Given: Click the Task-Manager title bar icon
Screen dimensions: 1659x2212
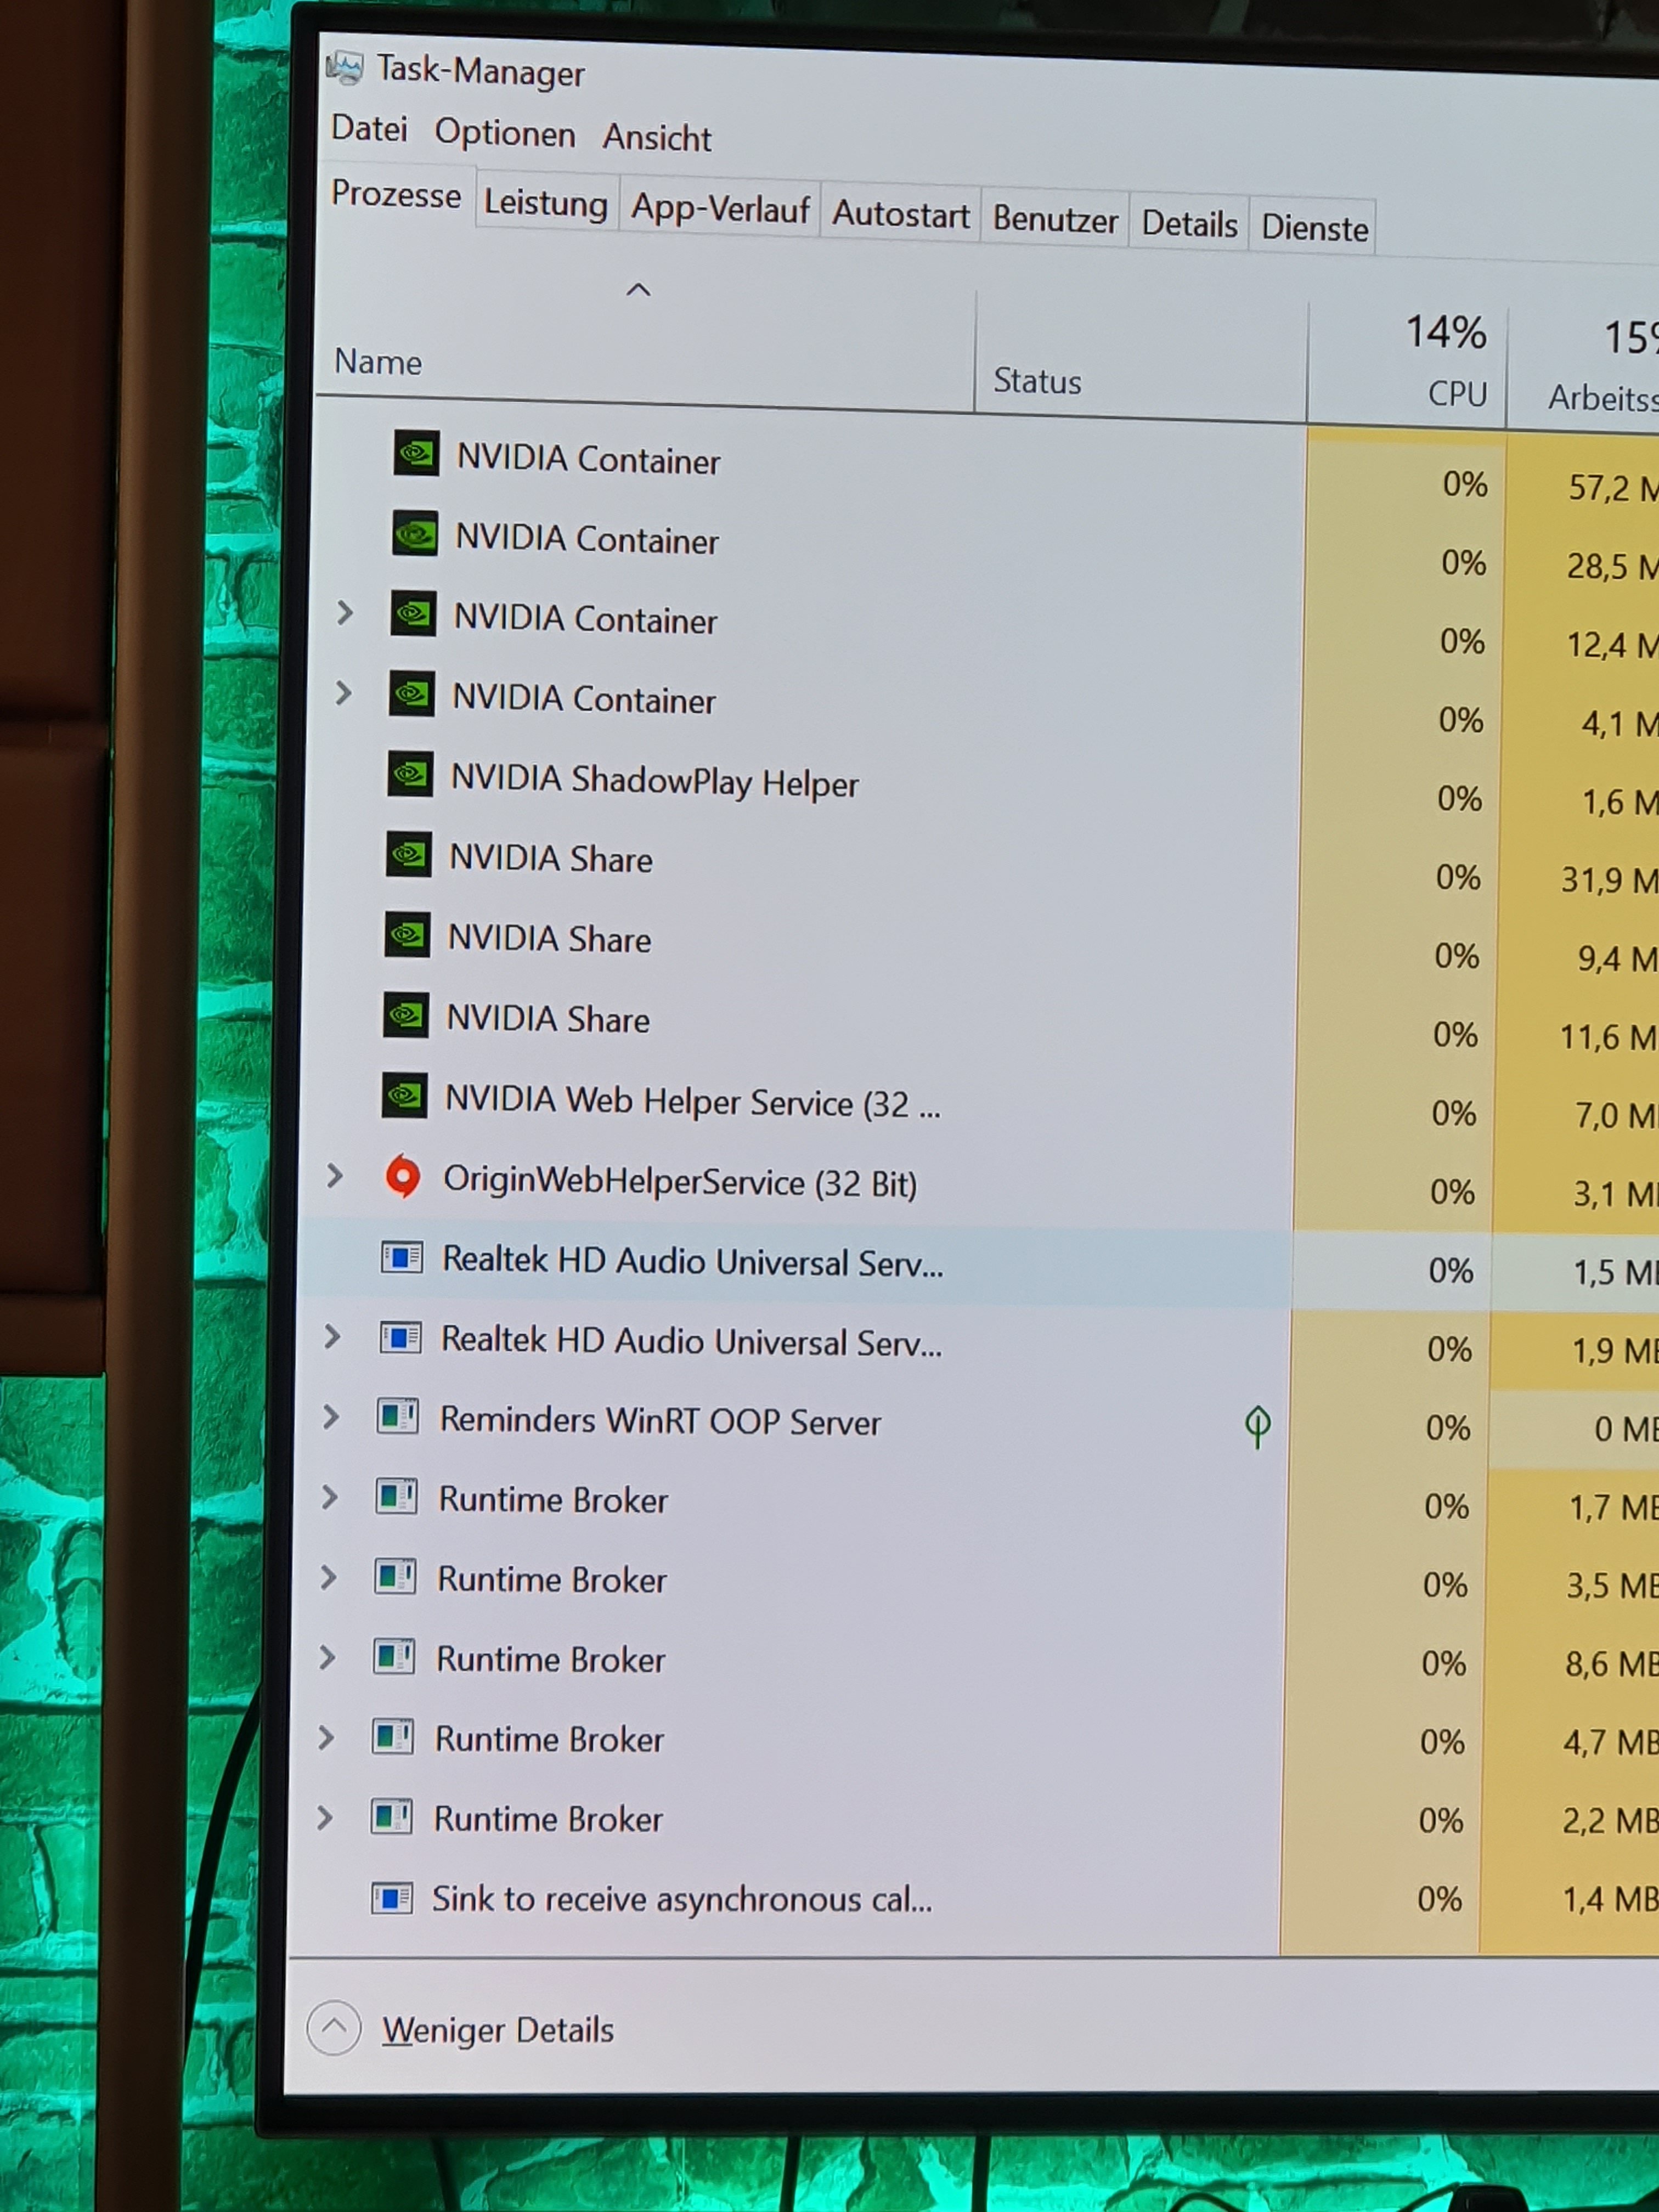Looking at the screenshot, I should 345,67.
